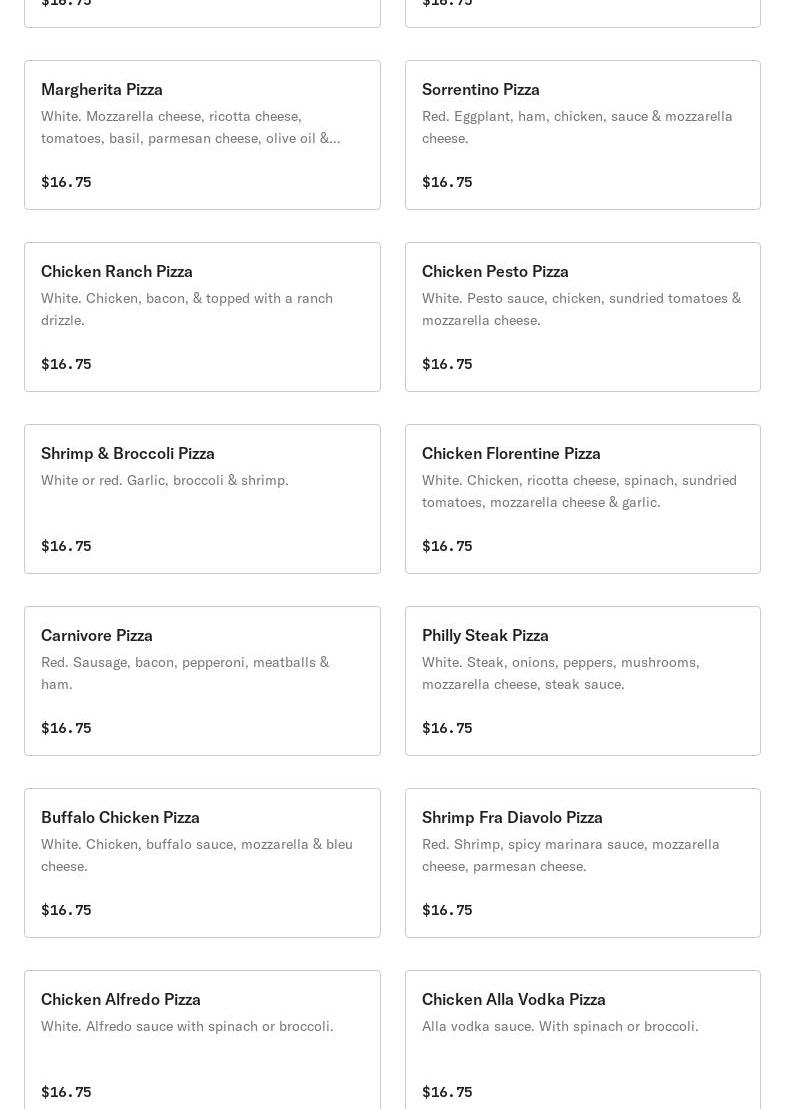Click Buffalo Chicken Pizza description
The width and height of the screenshot is (785, 1109).
tap(197, 855)
